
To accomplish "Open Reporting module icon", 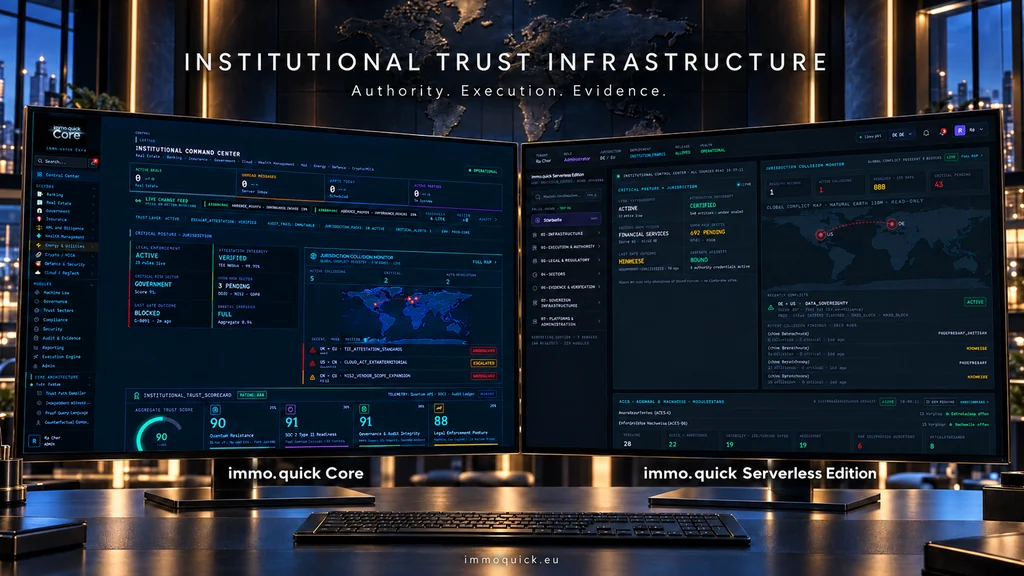I will pyautogui.click(x=36, y=347).
